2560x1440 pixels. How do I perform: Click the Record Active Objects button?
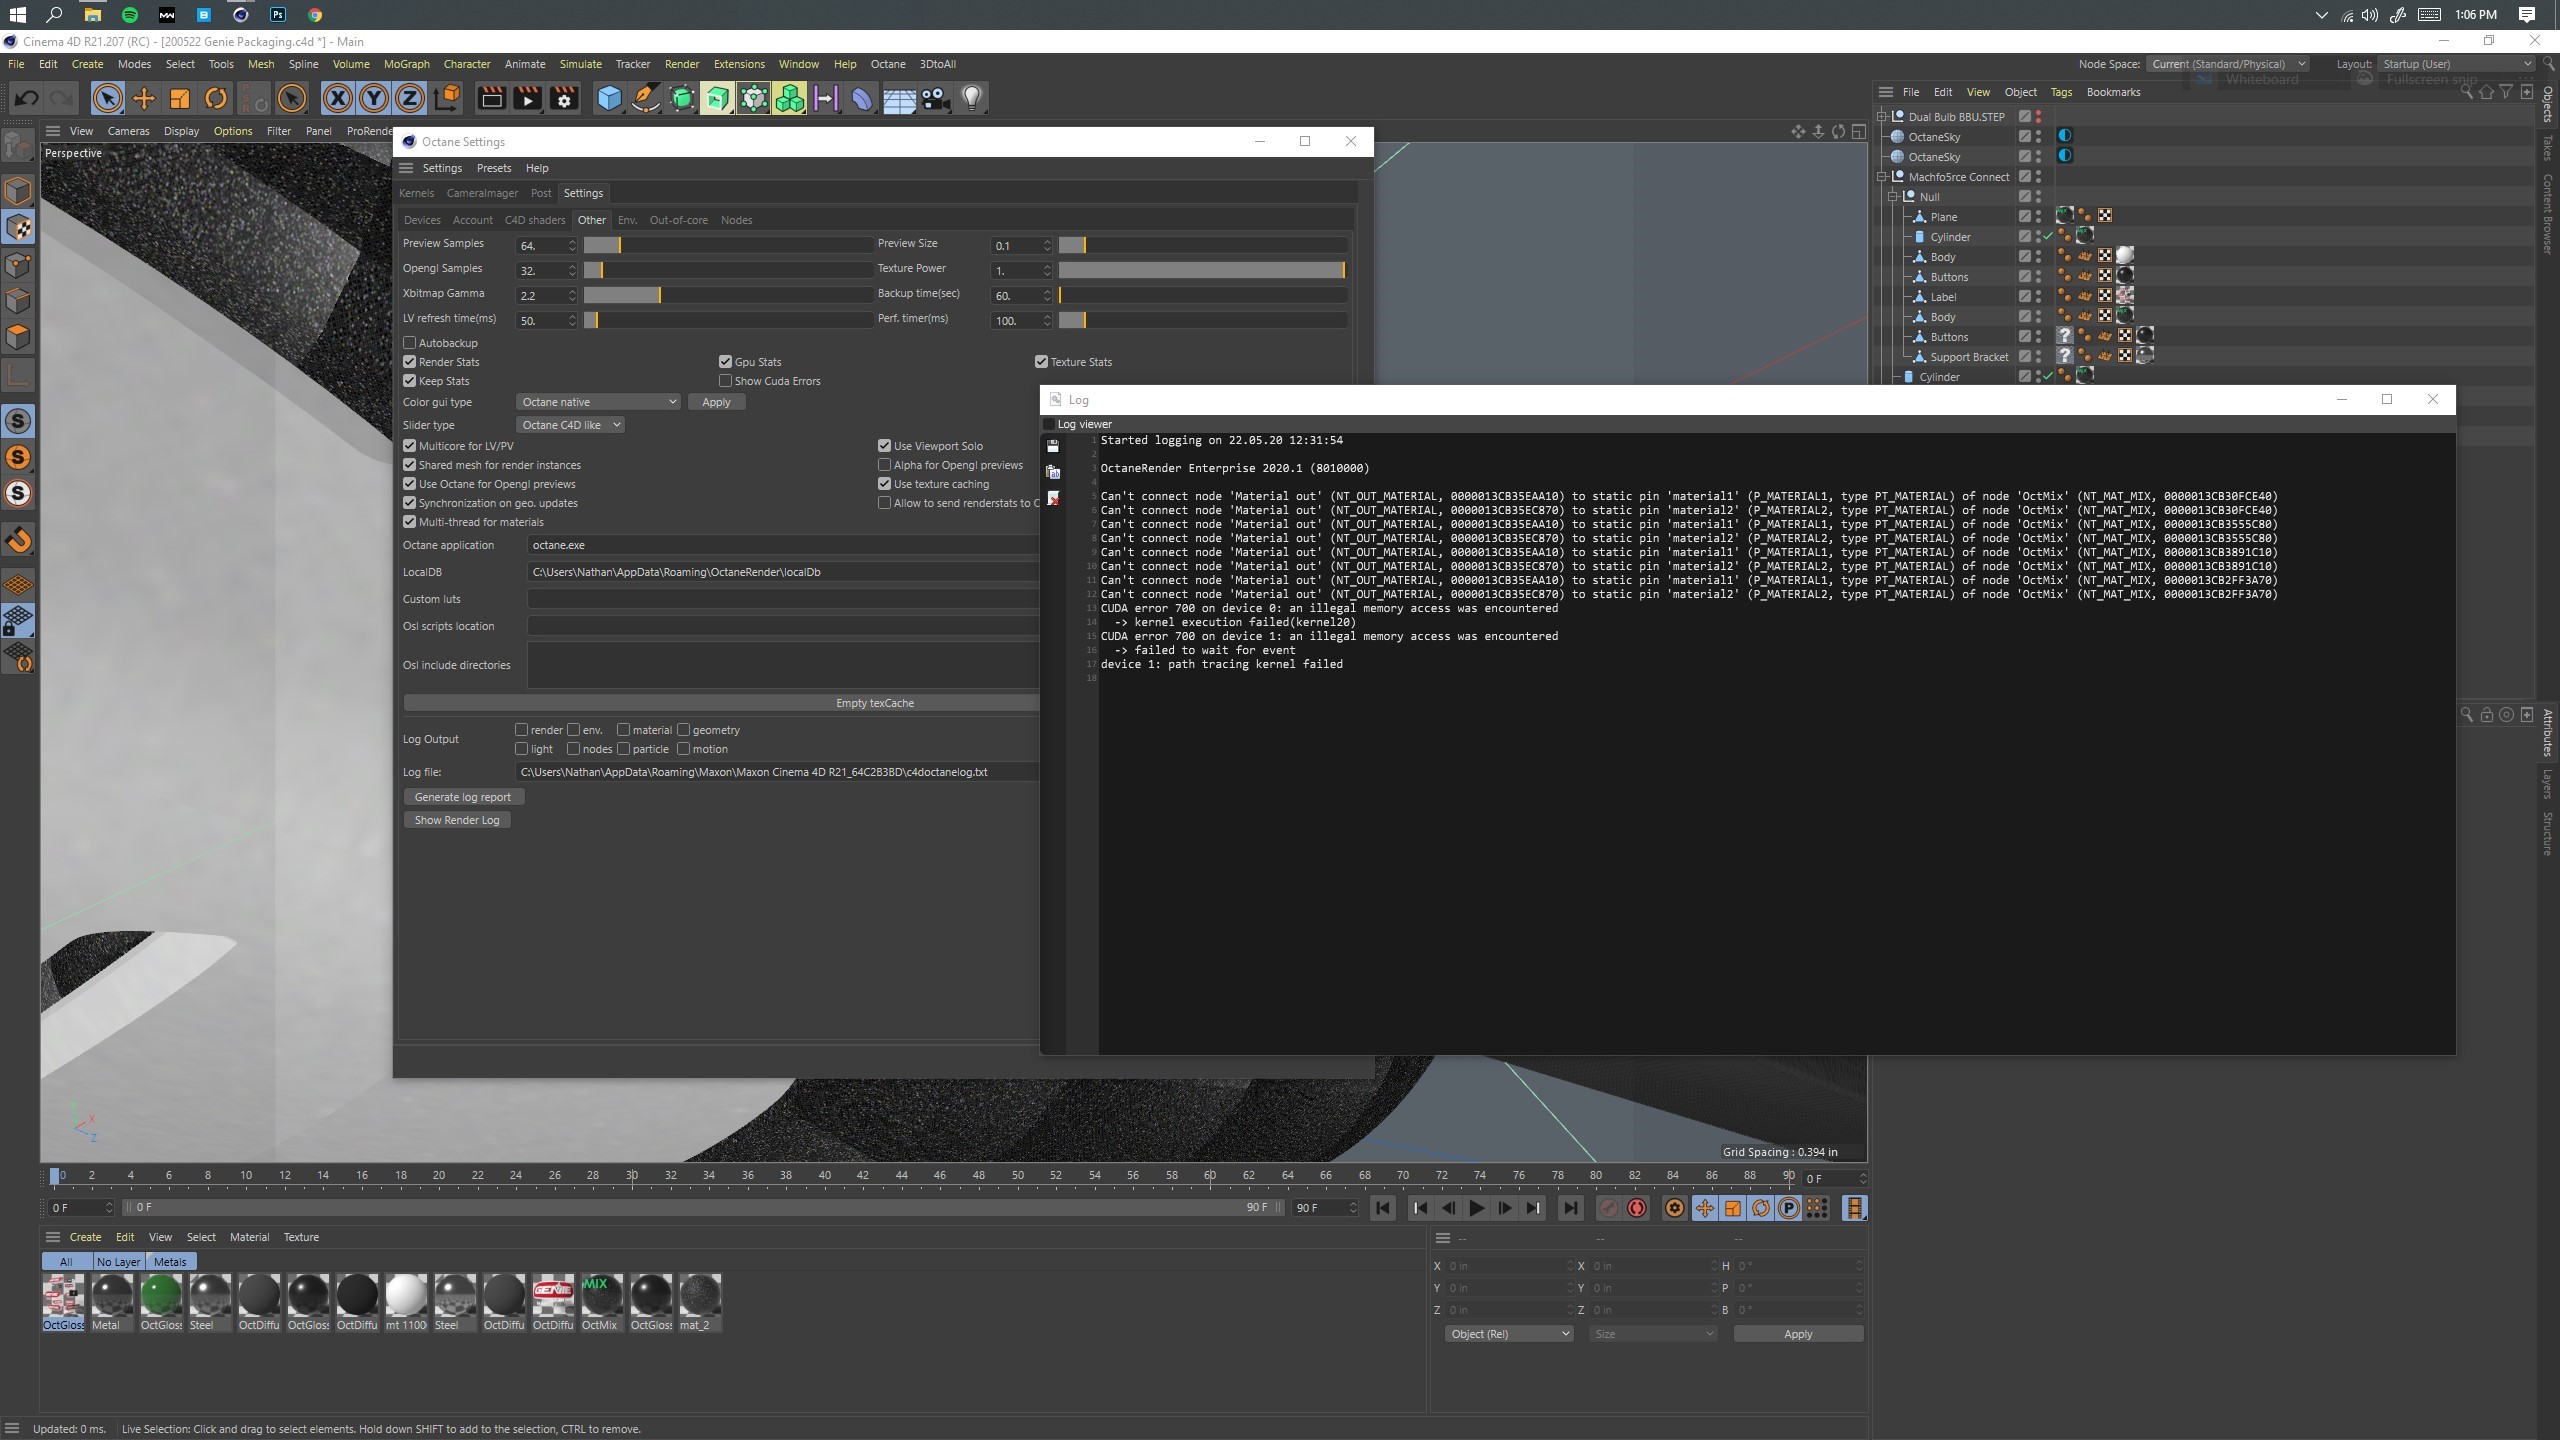point(1608,1208)
